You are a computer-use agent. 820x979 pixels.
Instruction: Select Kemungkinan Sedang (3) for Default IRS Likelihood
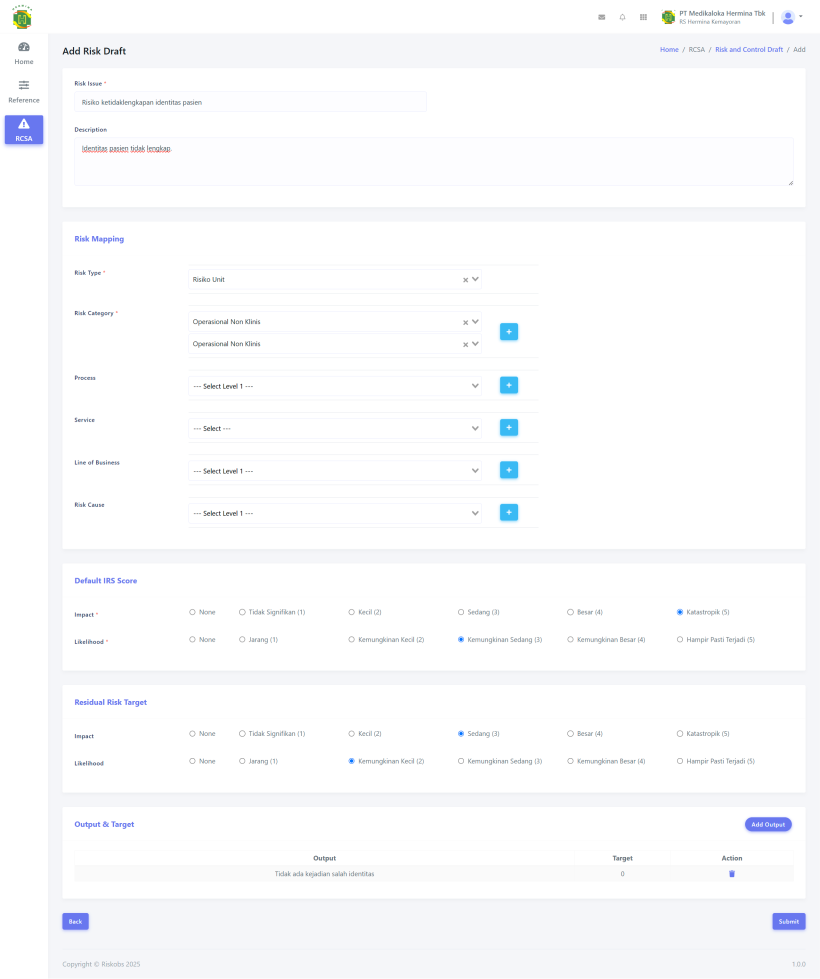coord(461,640)
